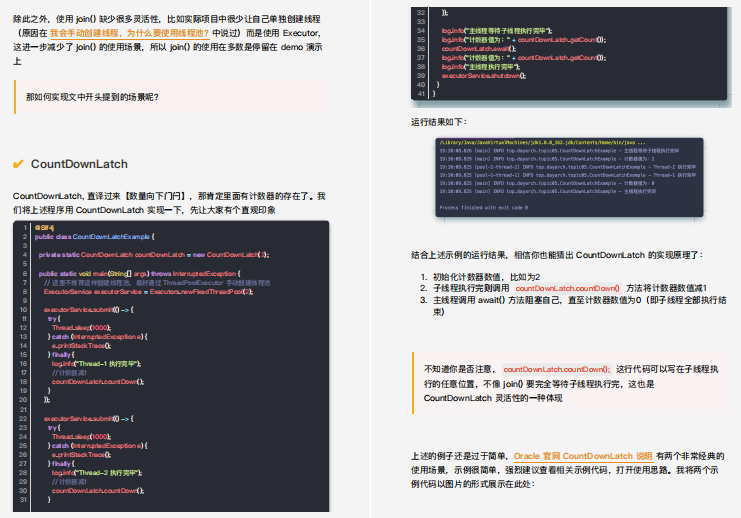Click the Executors.newFixedThreadPool(2) line
Viewport: 741px width, 518px height.
(148, 292)
